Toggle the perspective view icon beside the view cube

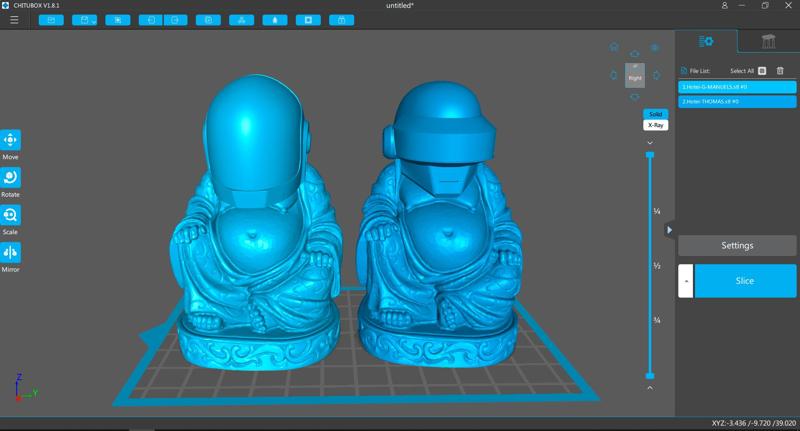[x=655, y=47]
